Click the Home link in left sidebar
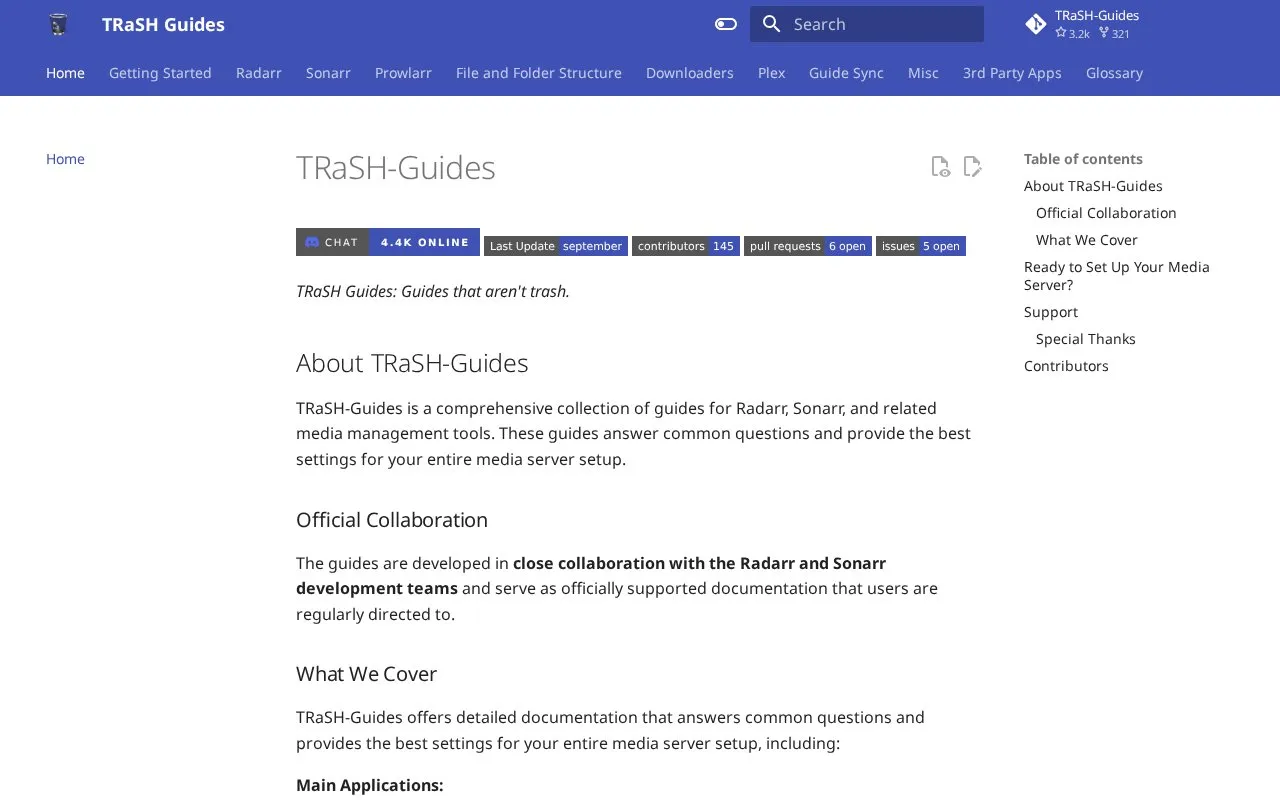 65,159
